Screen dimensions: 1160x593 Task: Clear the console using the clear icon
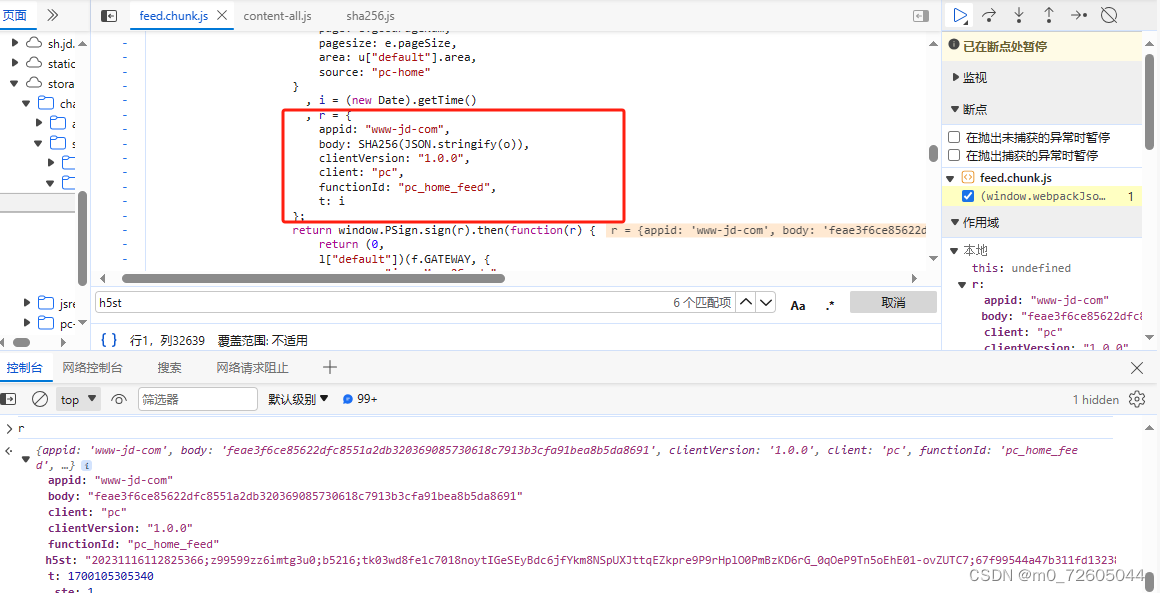click(x=40, y=398)
